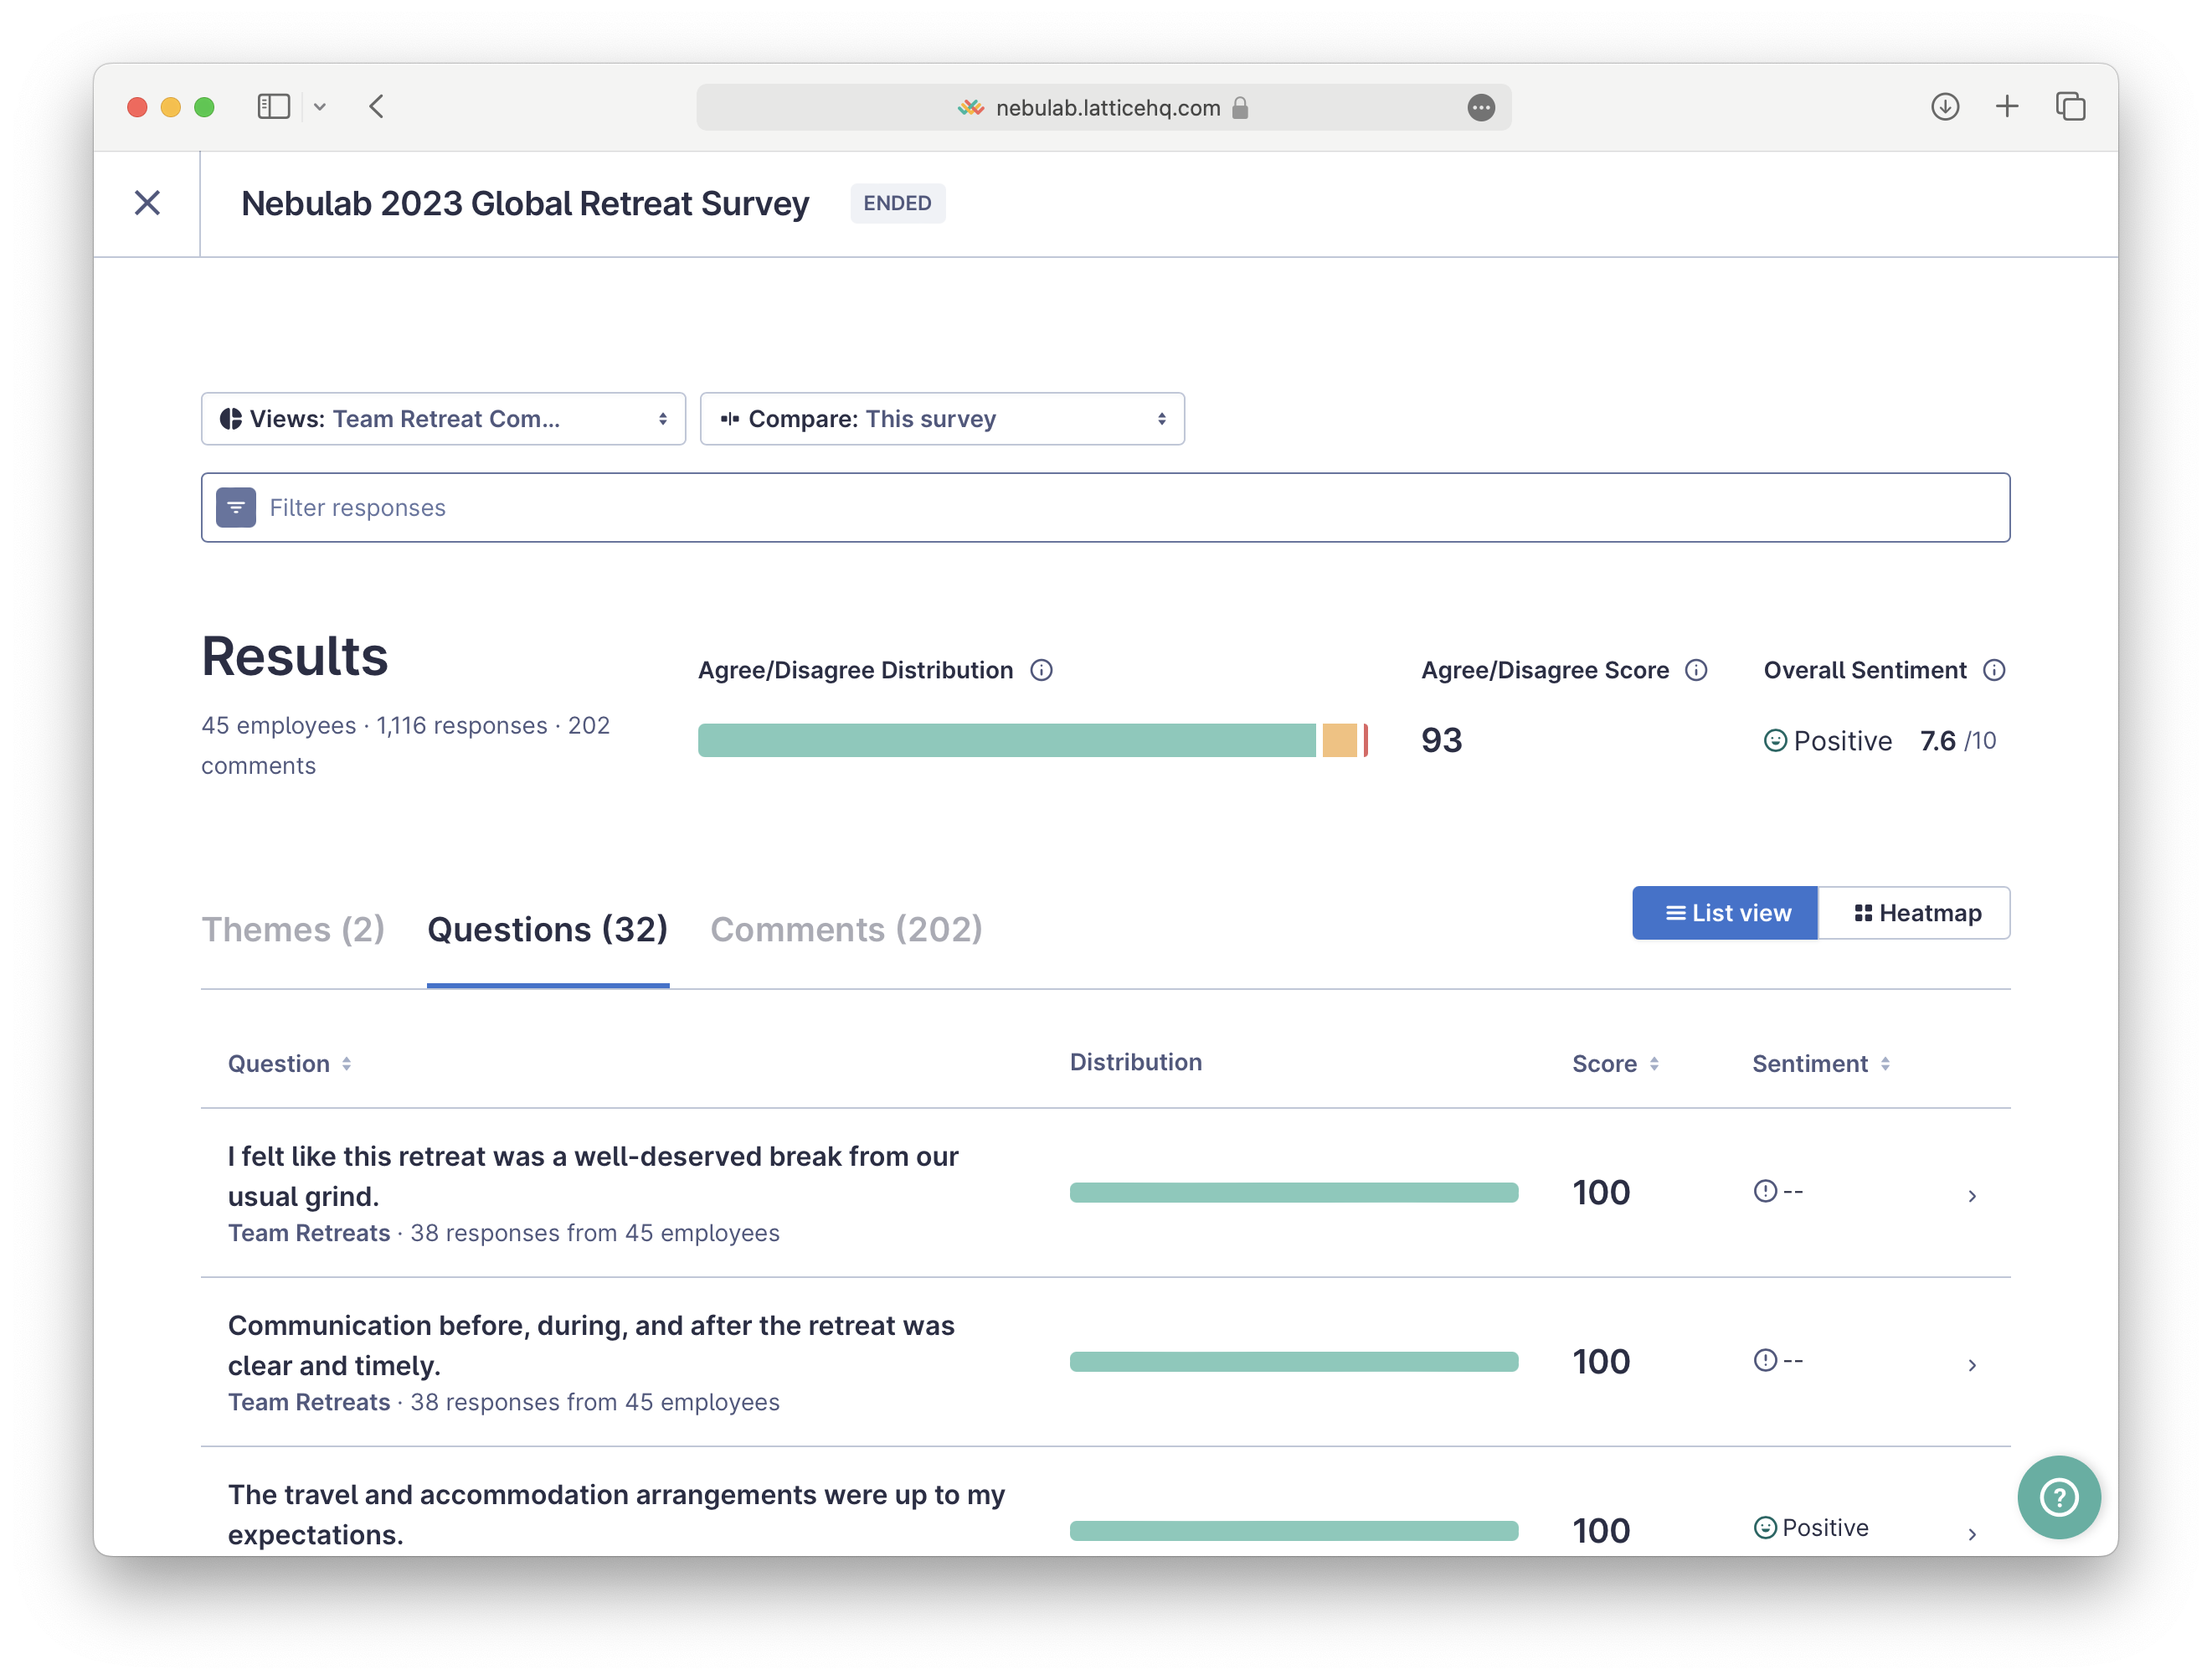
Task: Click the filter icon in Filter responses
Action: [236, 508]
